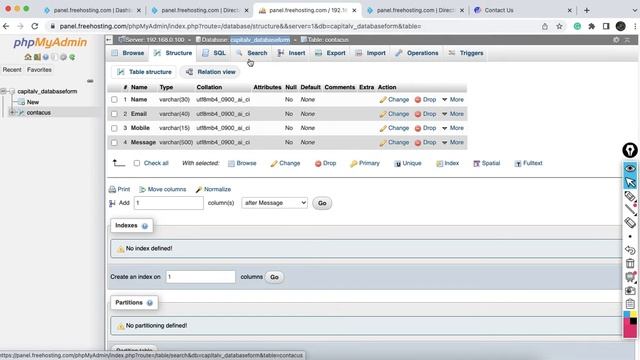The width and height of the screenshot is (640, 360).
Task: Open the 'after Message' position dropdown
Action: (x=274, y=203)
